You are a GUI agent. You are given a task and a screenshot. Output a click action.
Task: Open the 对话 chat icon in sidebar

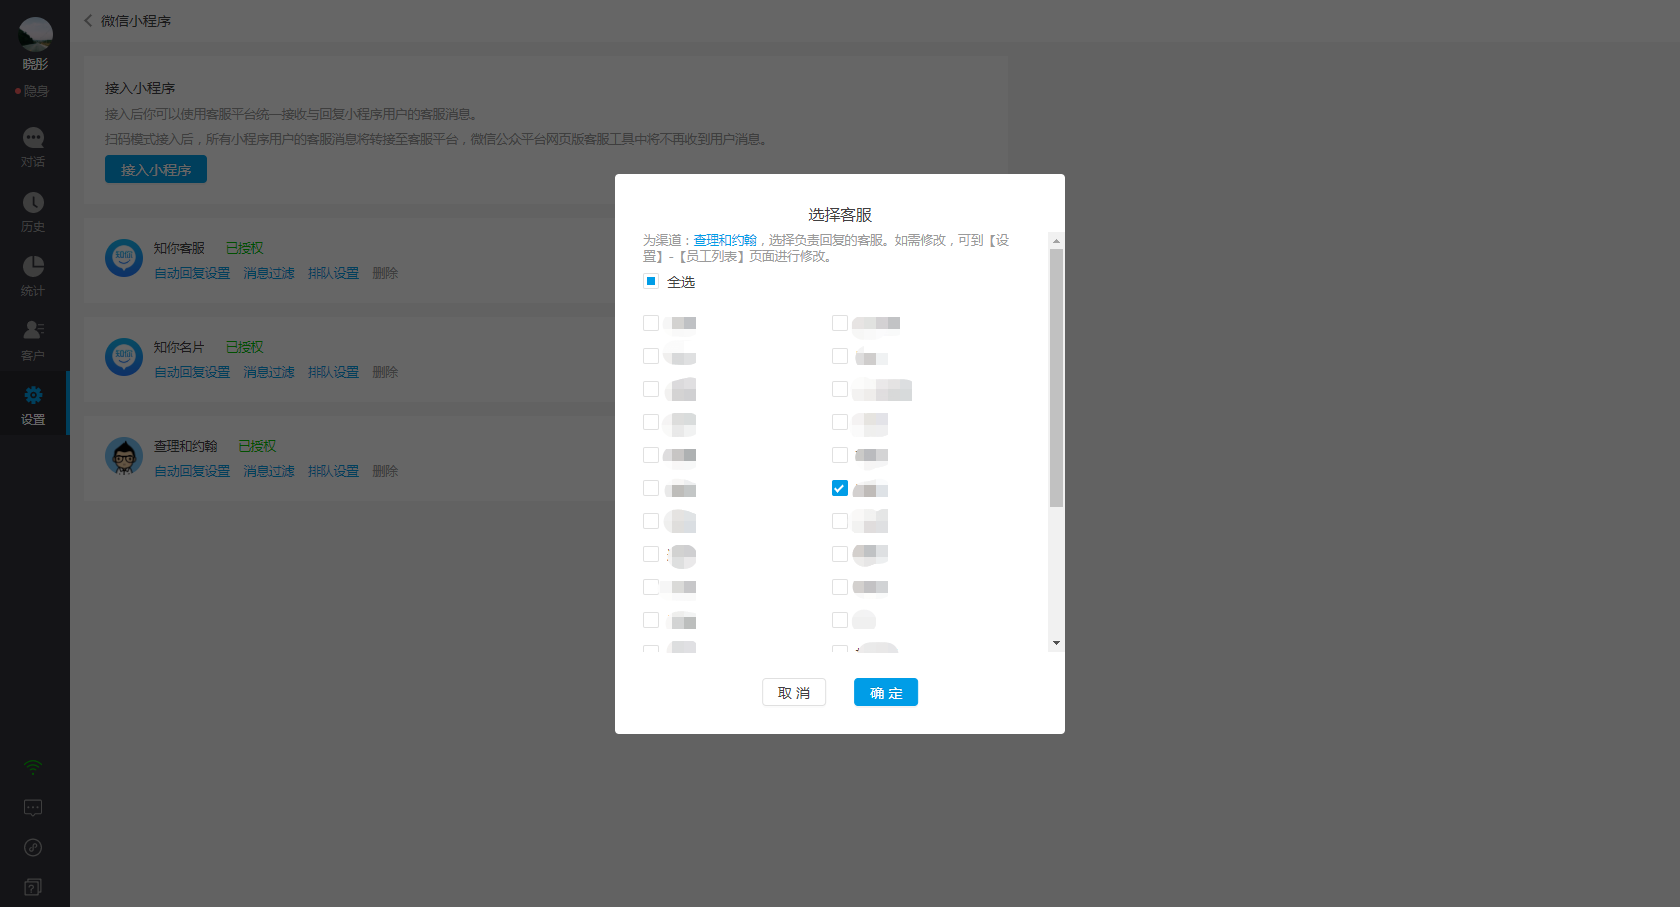pyautogui.click(x=33, y=138)
